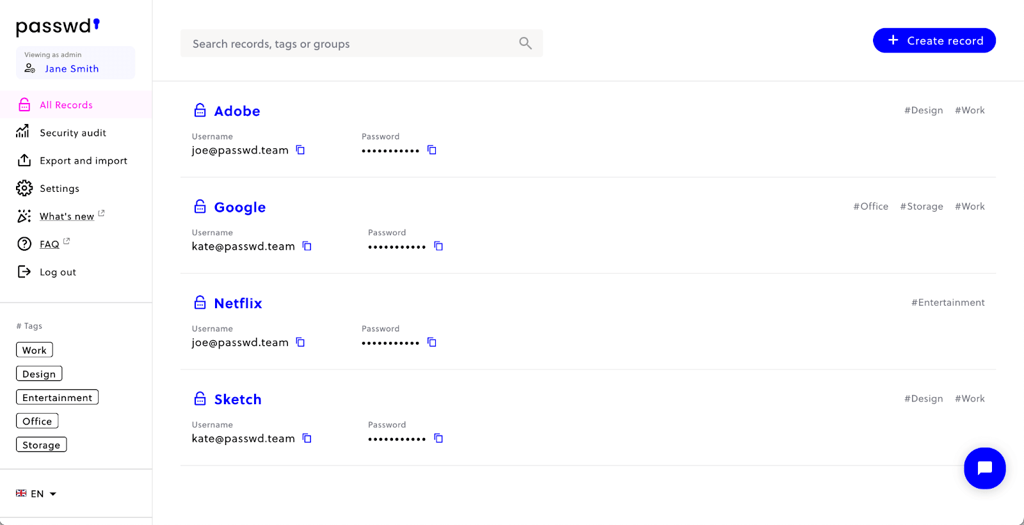The image size is (1024, 525).
Task: Filter by the Storage tag
Action: [41, 445]
